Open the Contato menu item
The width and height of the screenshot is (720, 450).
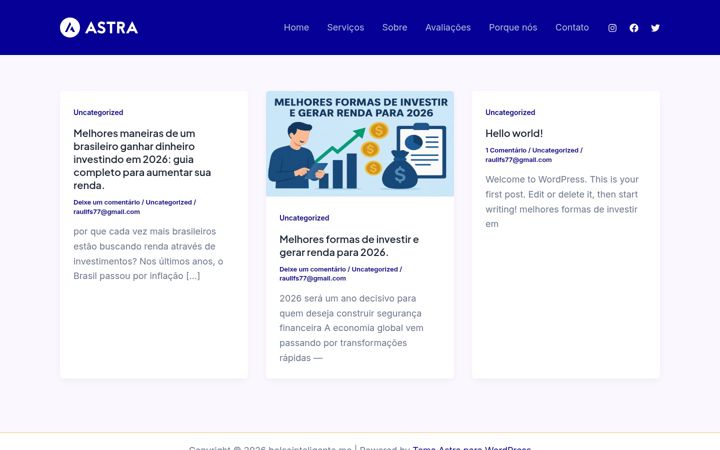pos(572,28)
